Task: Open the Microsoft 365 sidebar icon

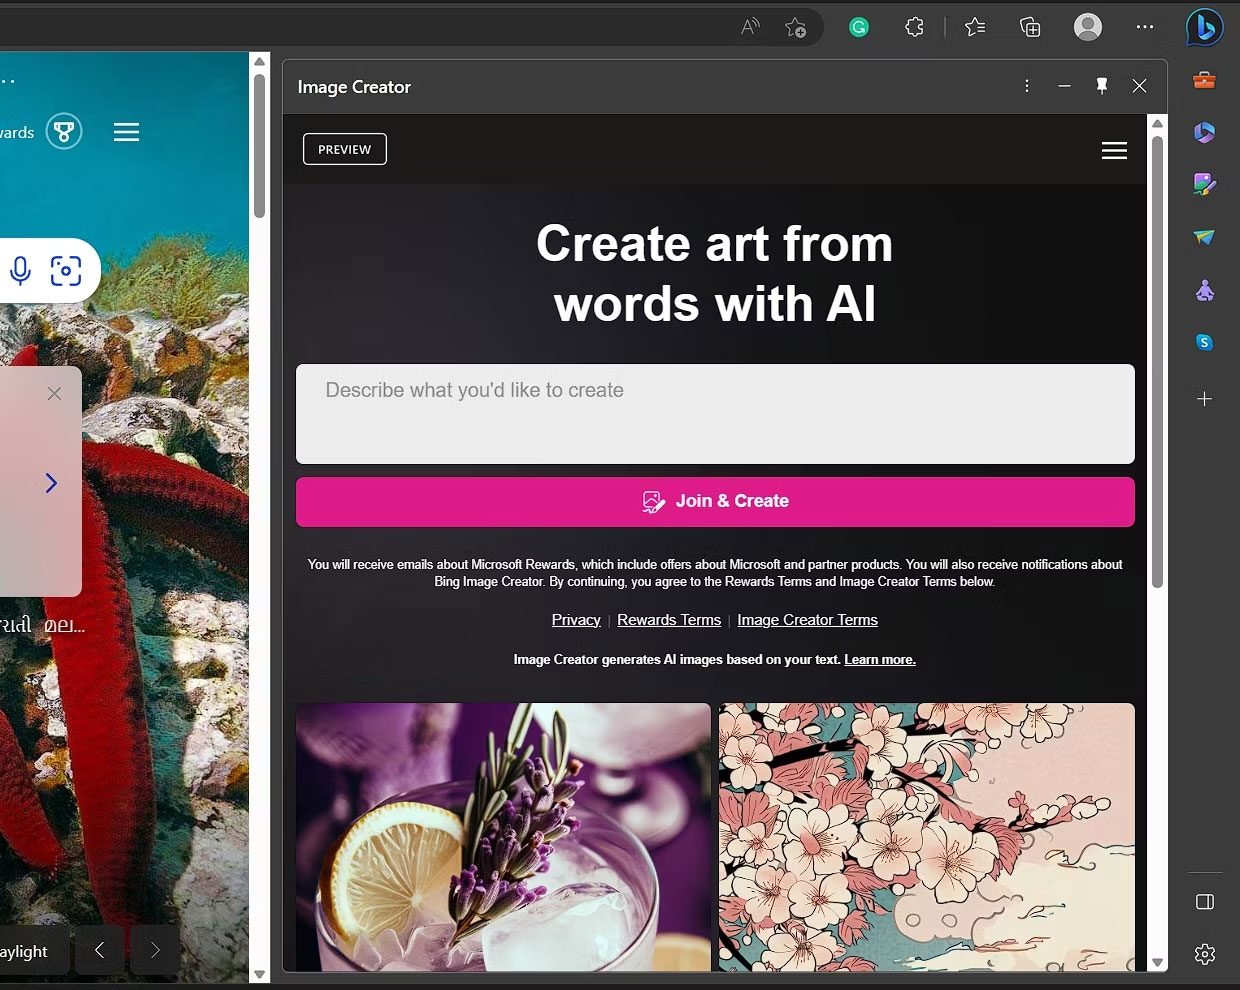Action: coord(1204,132)
